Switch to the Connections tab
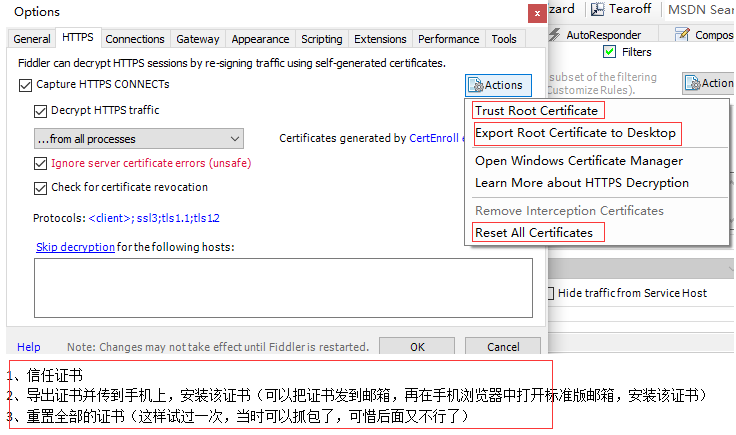Screen dimensions: 736x435 135,39
